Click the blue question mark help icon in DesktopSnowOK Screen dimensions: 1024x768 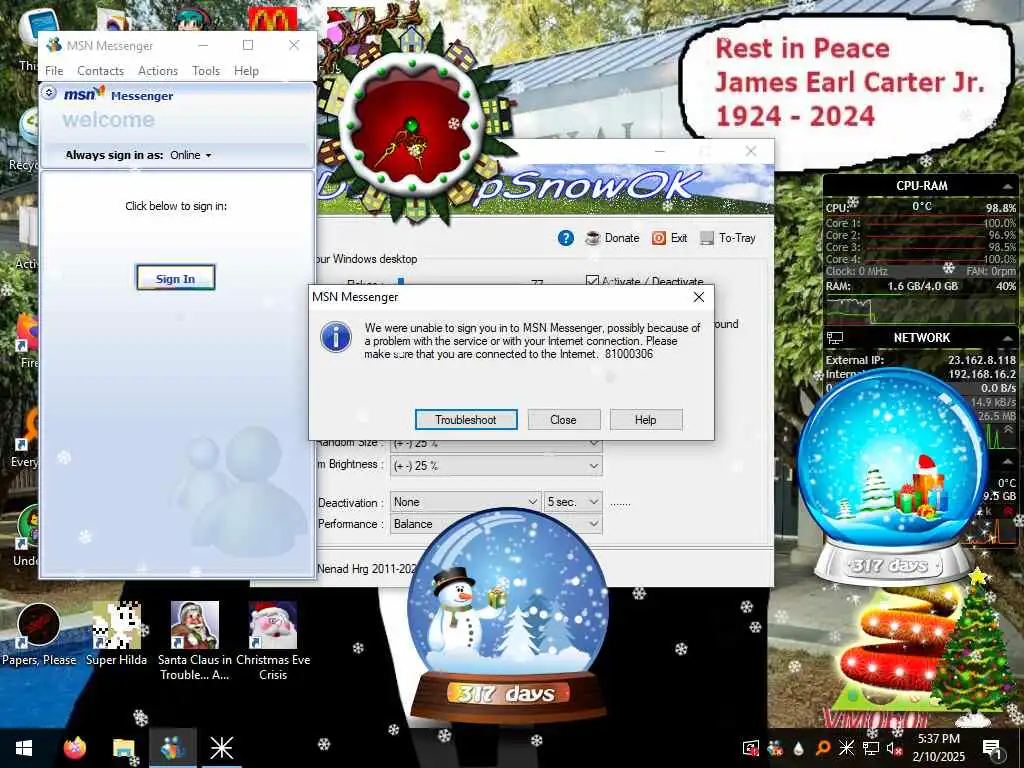566,238
